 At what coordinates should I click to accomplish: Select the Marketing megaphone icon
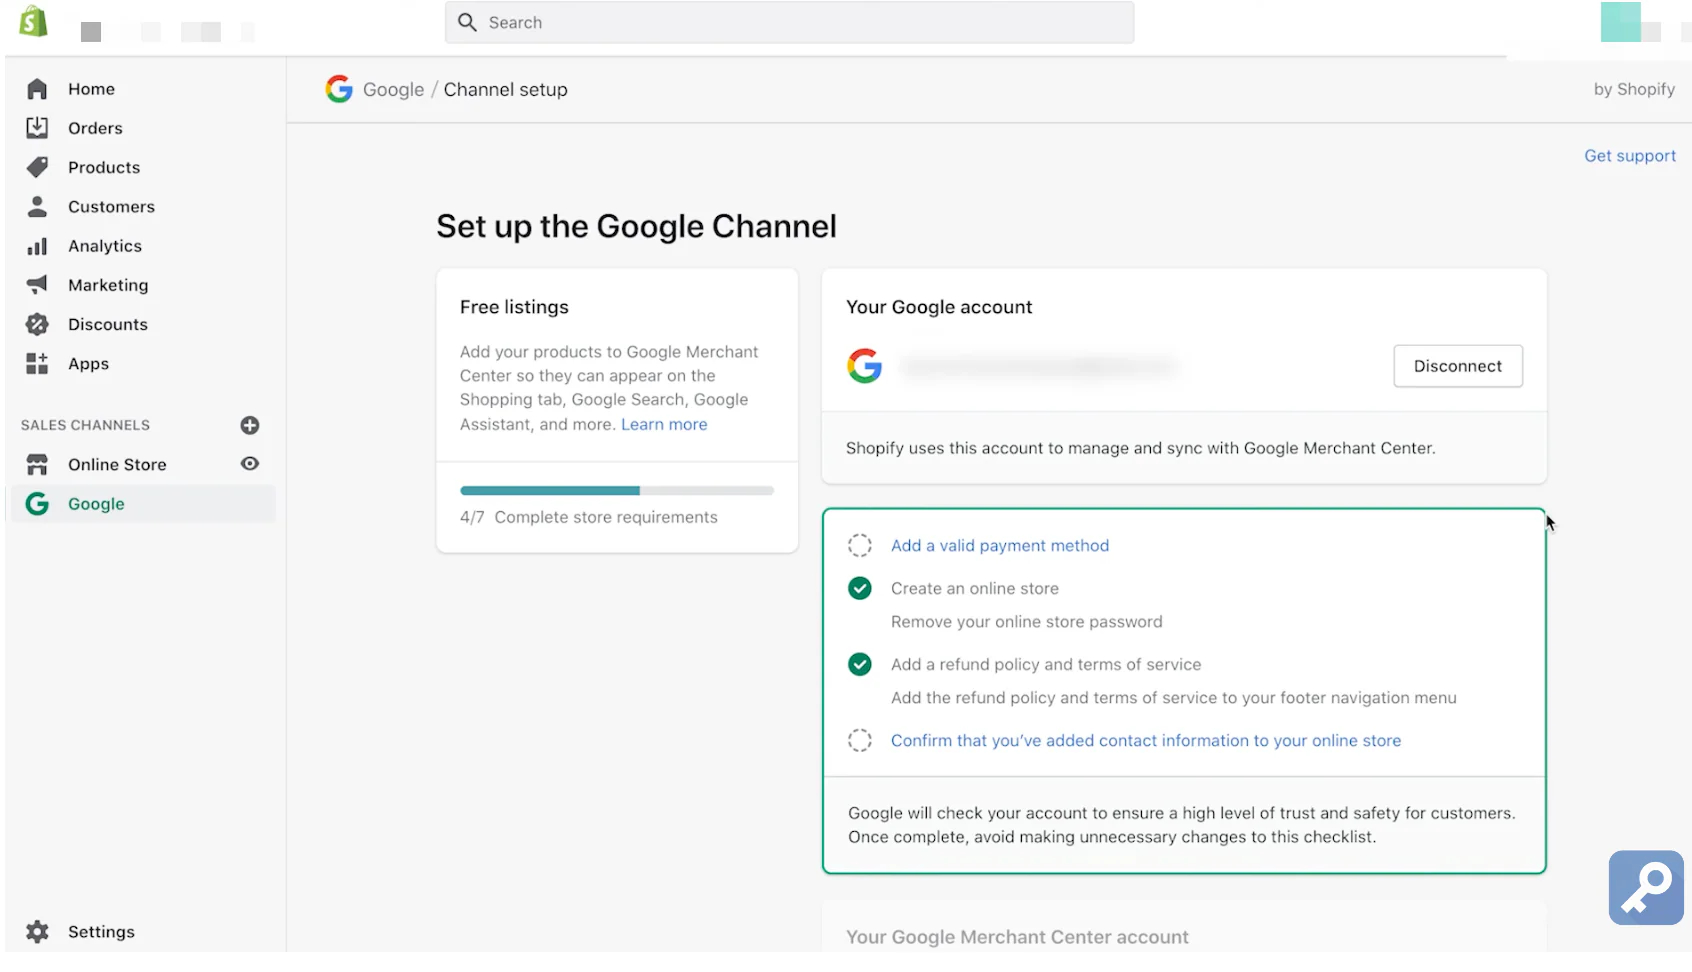[37, 284]
